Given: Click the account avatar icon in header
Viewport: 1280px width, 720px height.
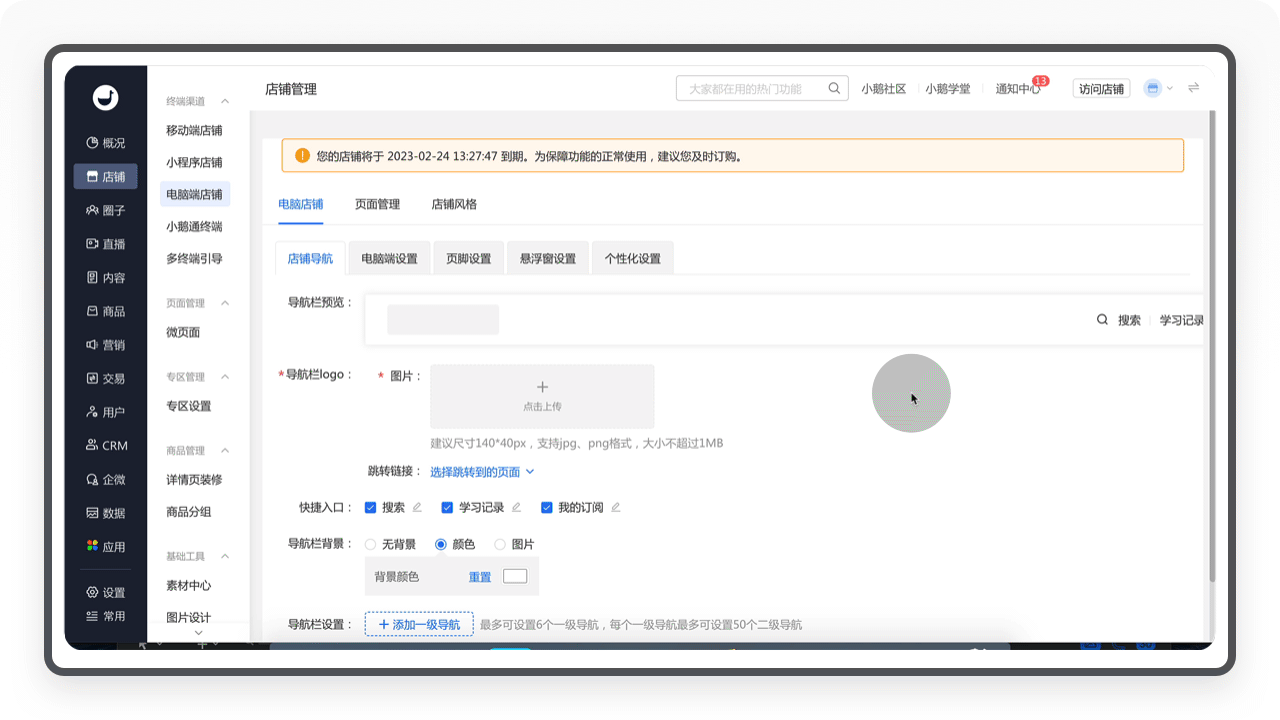Looking at the screenshot, I should click(x=1152, y=88).
